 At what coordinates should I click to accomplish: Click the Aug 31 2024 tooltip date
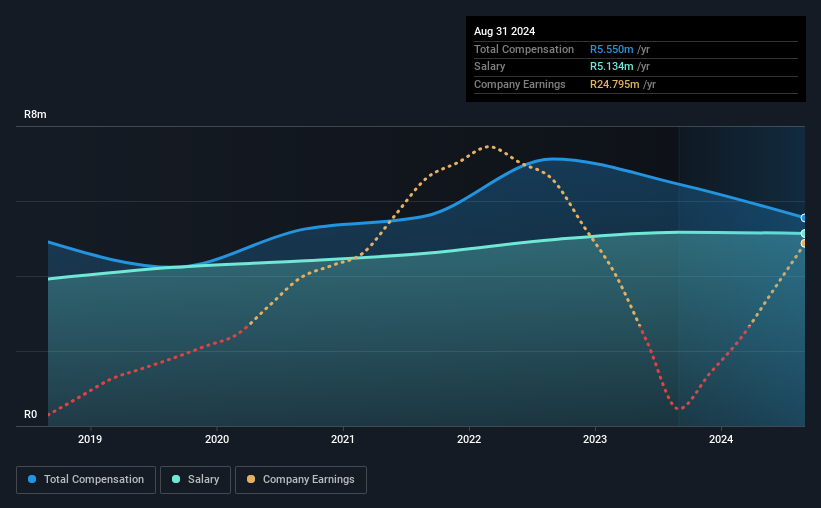pyautogui.click(x=504, y=31)
